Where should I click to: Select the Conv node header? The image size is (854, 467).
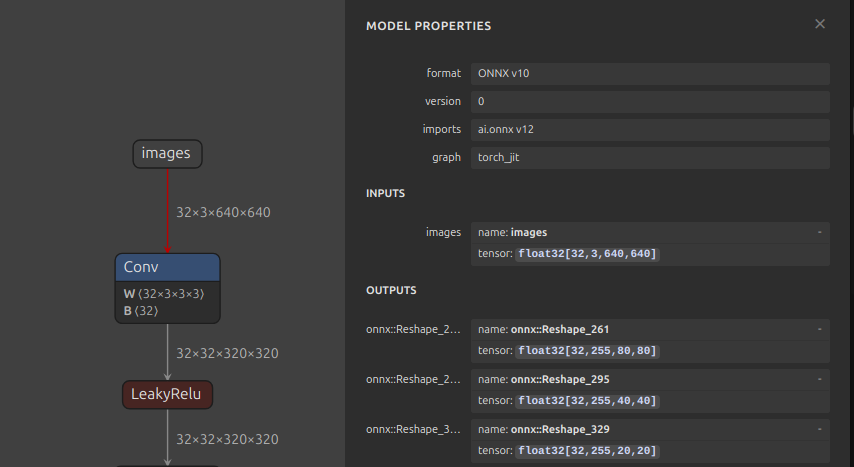167,267
